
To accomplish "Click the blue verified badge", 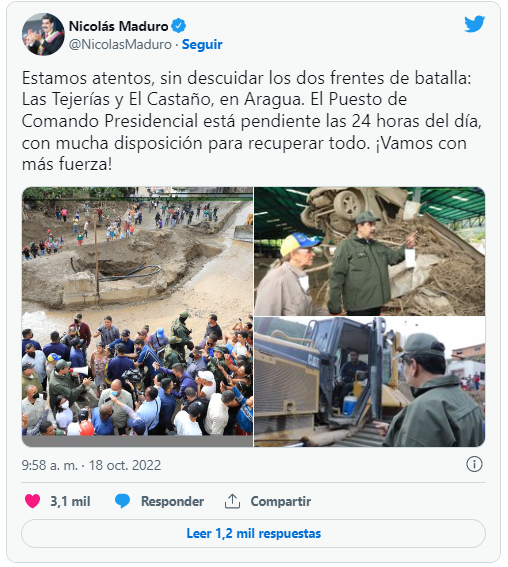I will point(178,26).
